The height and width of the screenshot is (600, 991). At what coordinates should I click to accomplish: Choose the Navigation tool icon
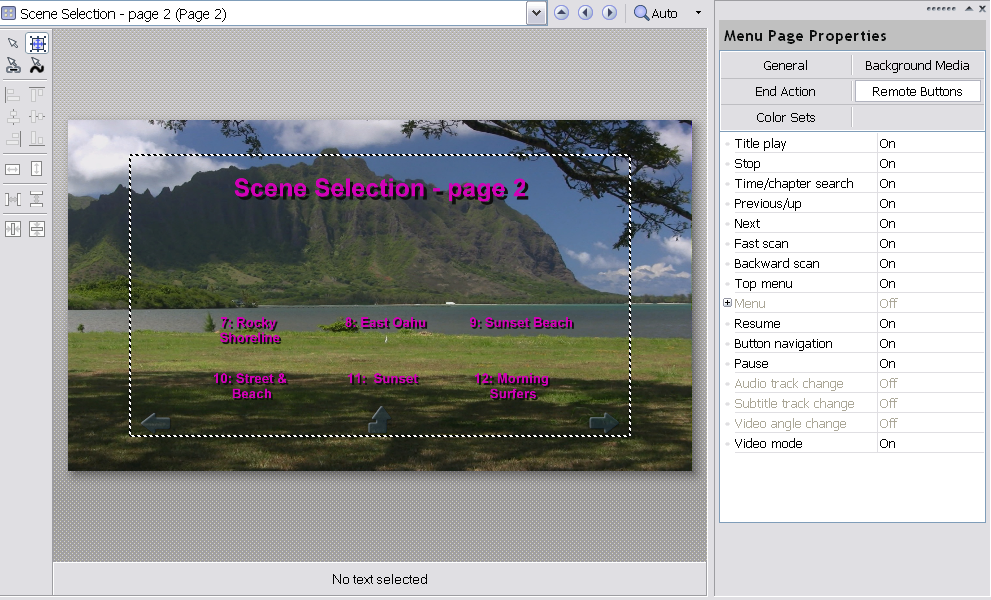[13, 66]
